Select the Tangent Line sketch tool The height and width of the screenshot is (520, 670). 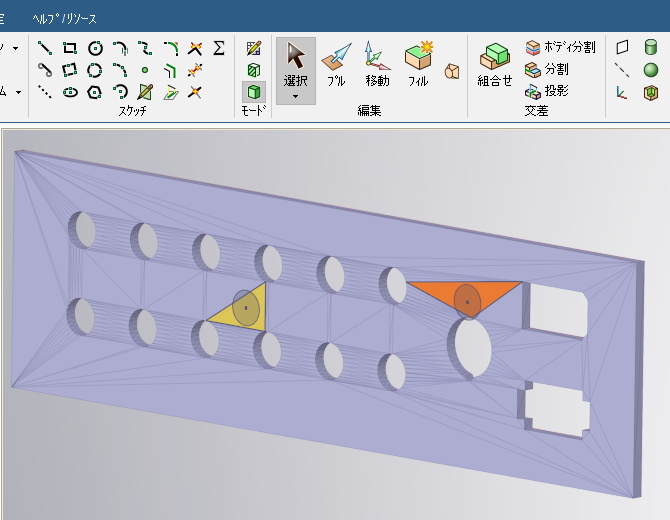pyautogui.click(x=45, y=70)
